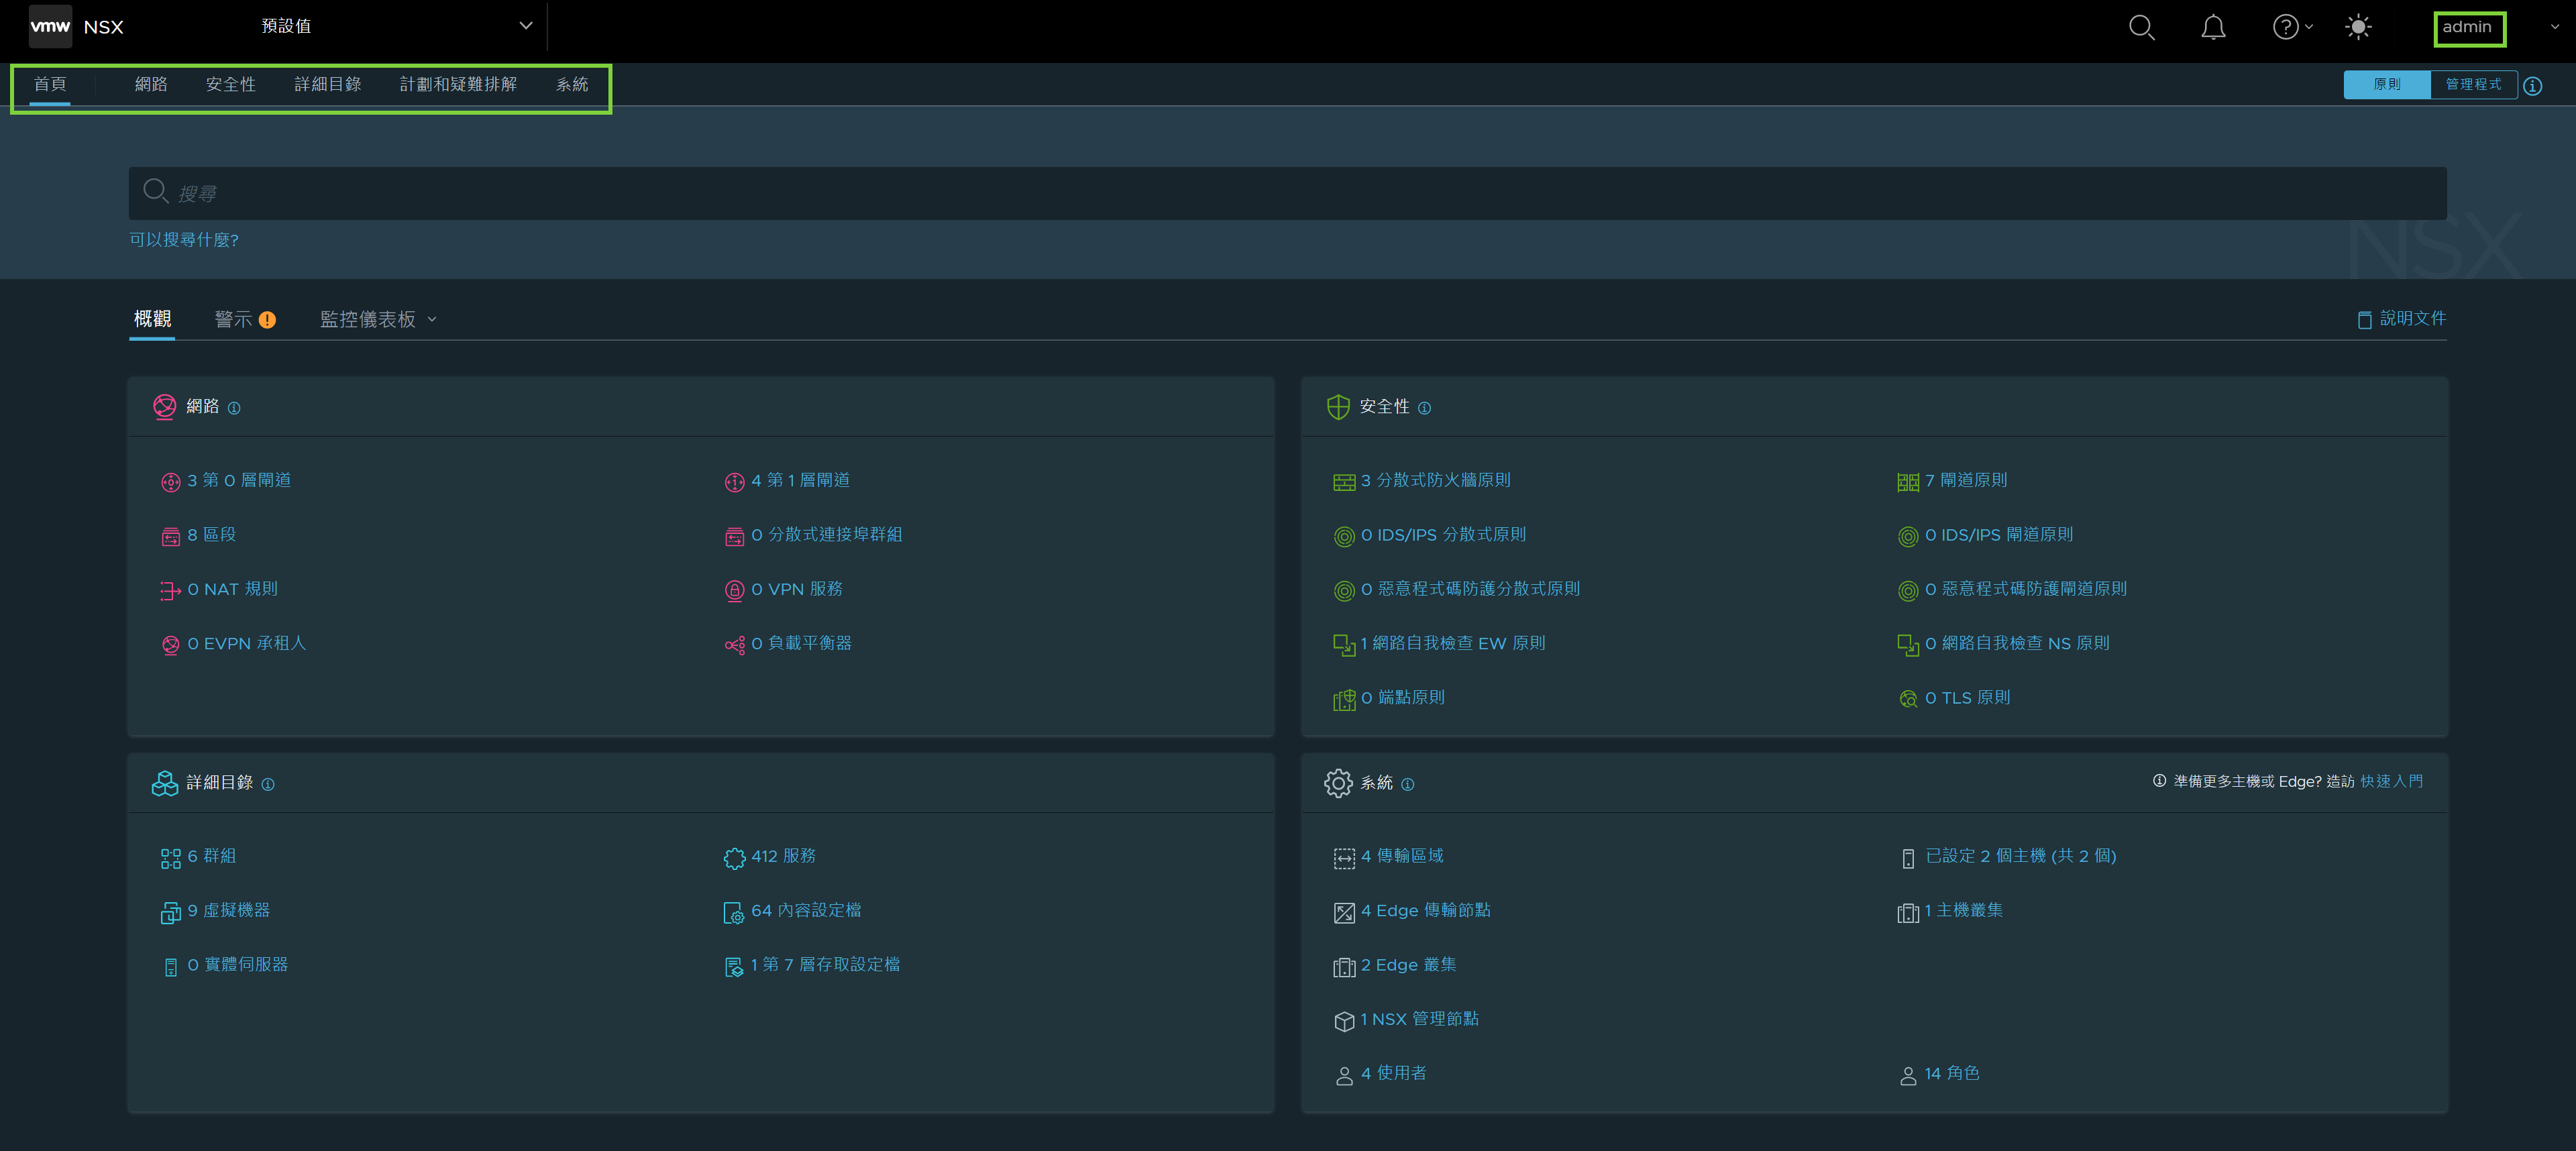The width and height of the screenshot is (2576, 1151).
Task: Open 4 使用者 users link
Action: [x=1393, y=1073]
